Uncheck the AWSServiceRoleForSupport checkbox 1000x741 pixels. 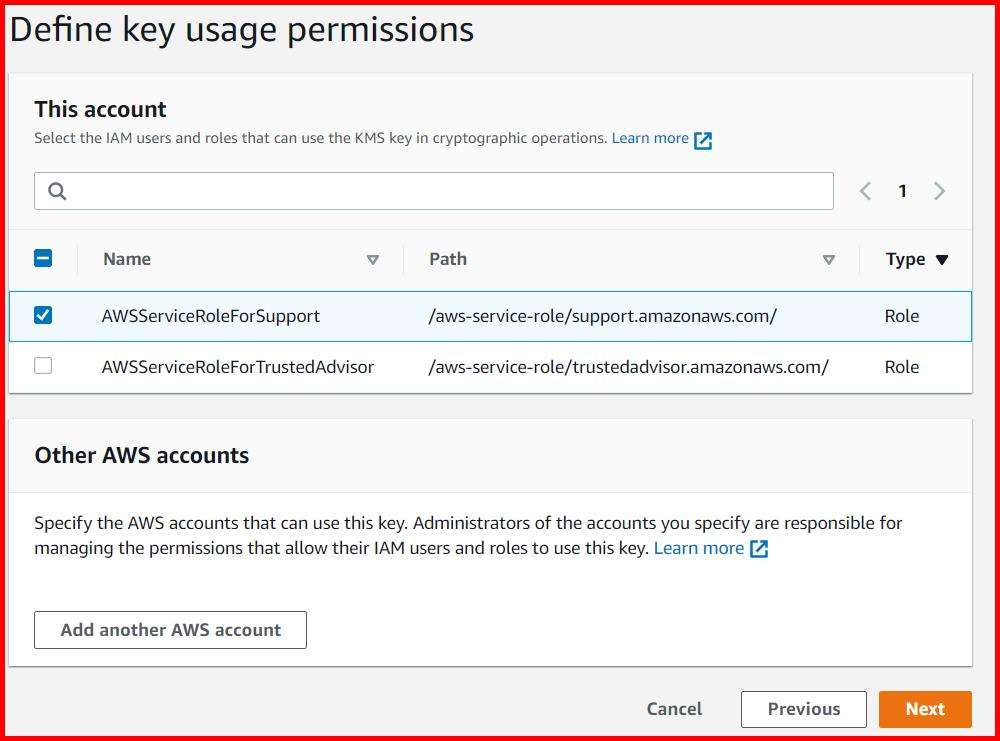pyautogui.click(x=43, y=315)
